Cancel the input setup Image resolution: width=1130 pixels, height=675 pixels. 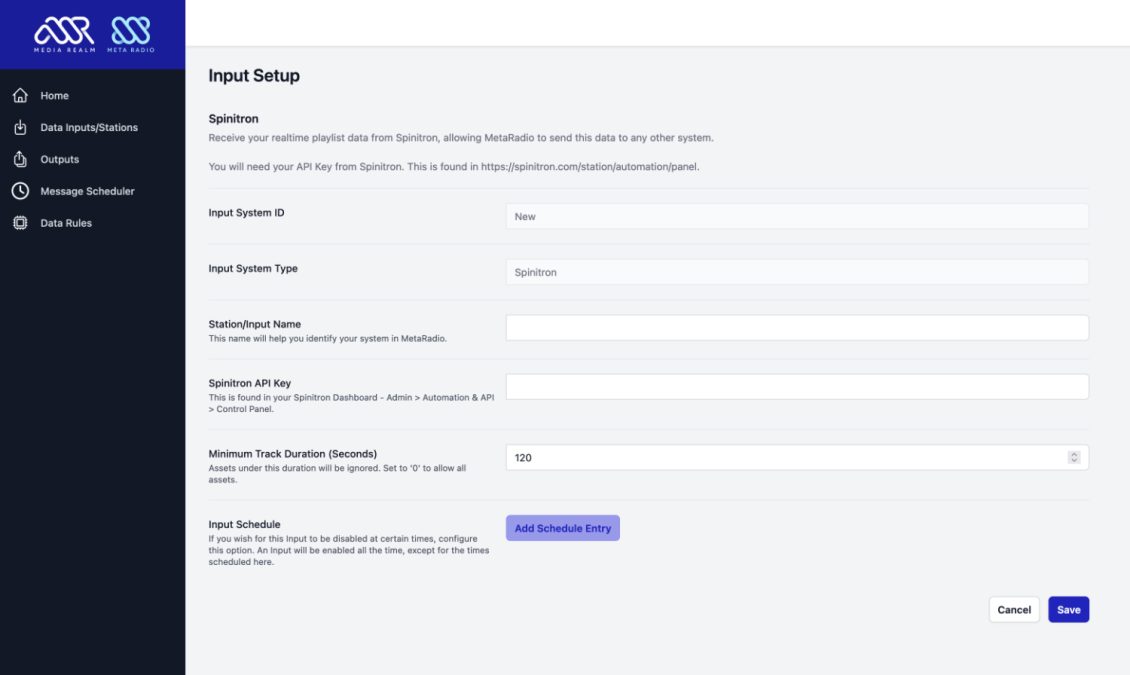[x=1013, y=610]
